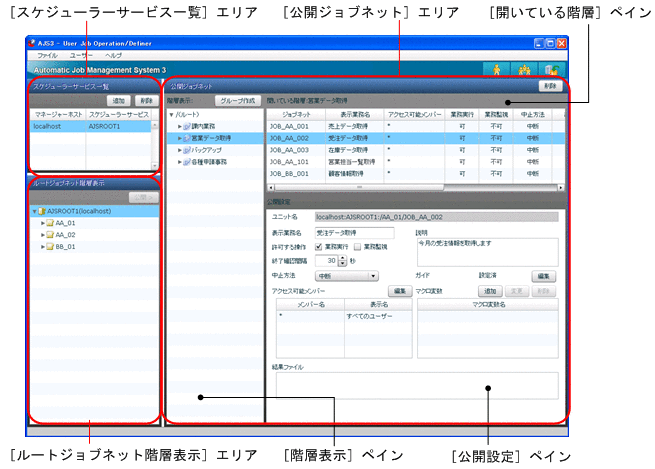655x469 pixels.
Task: Click the user group icon in the header
Action: [523, 70]
